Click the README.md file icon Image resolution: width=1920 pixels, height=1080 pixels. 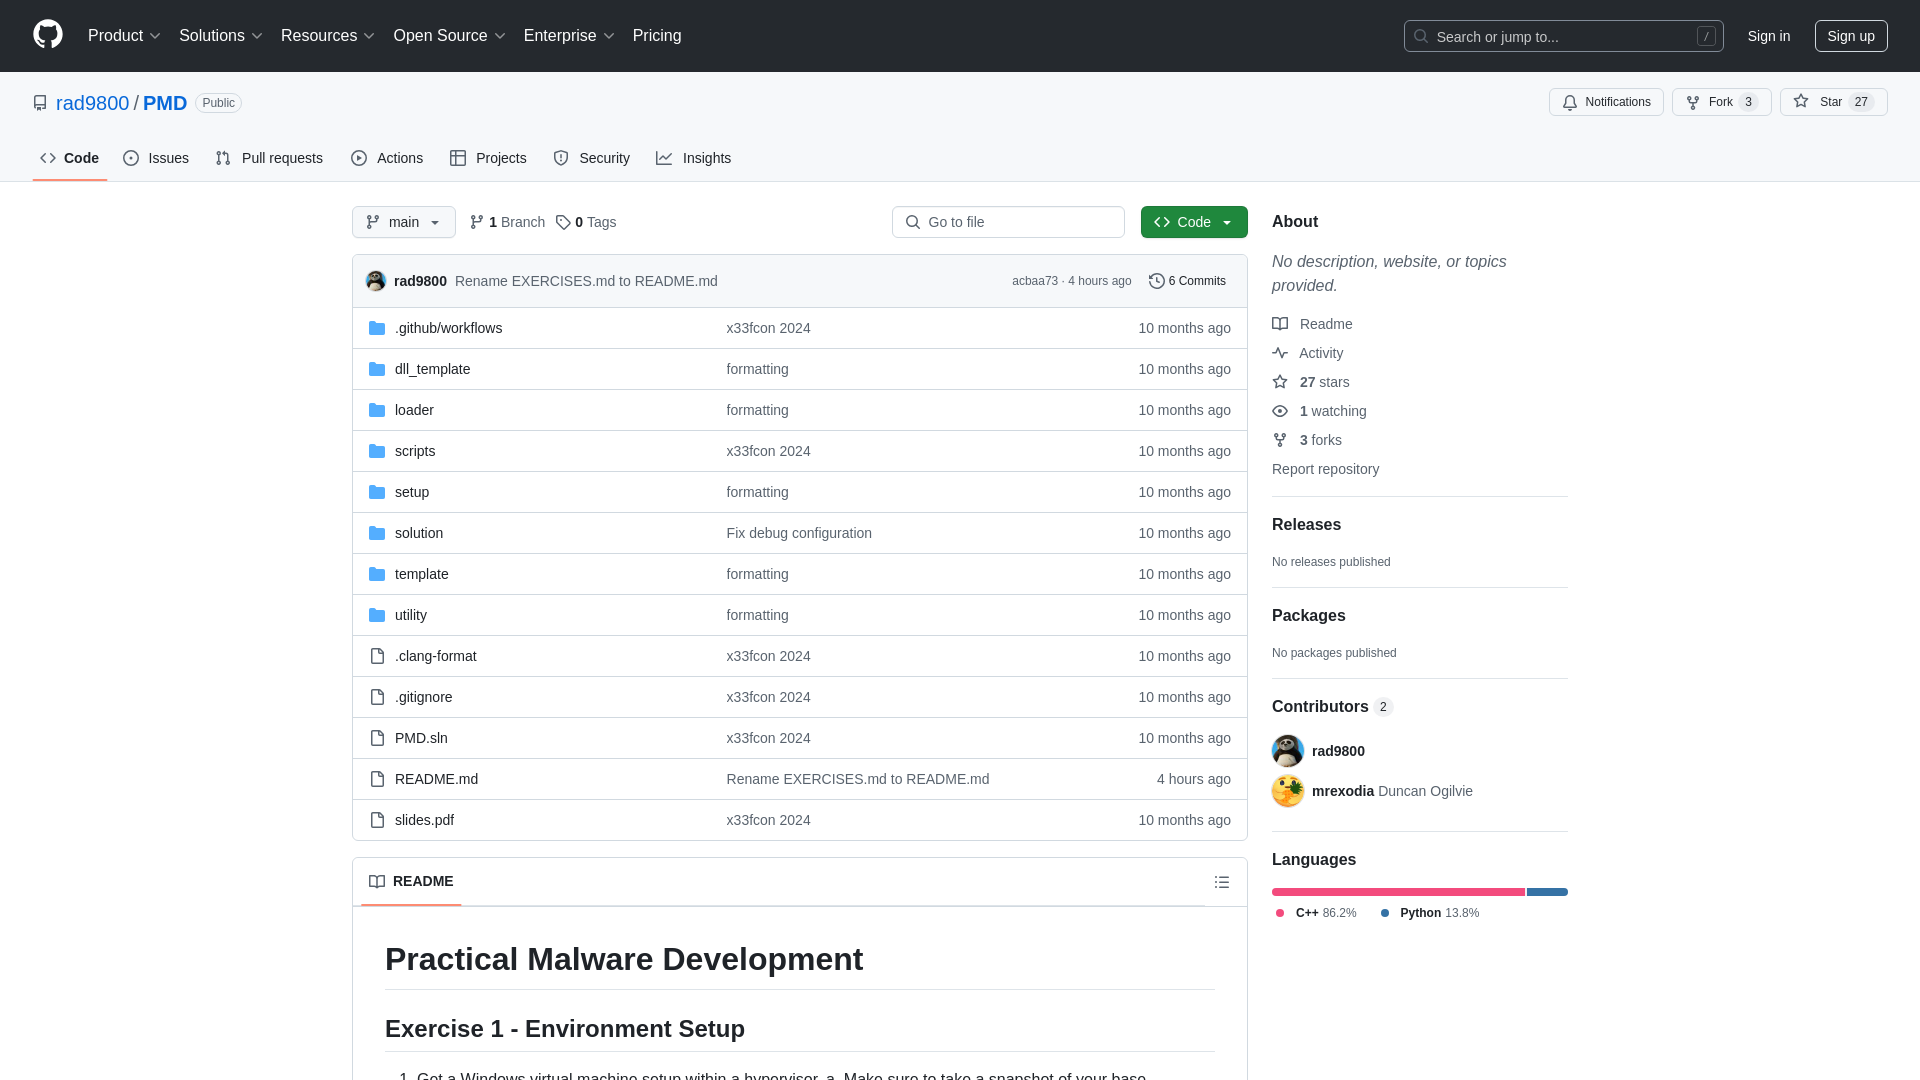[x=377, y=779]
